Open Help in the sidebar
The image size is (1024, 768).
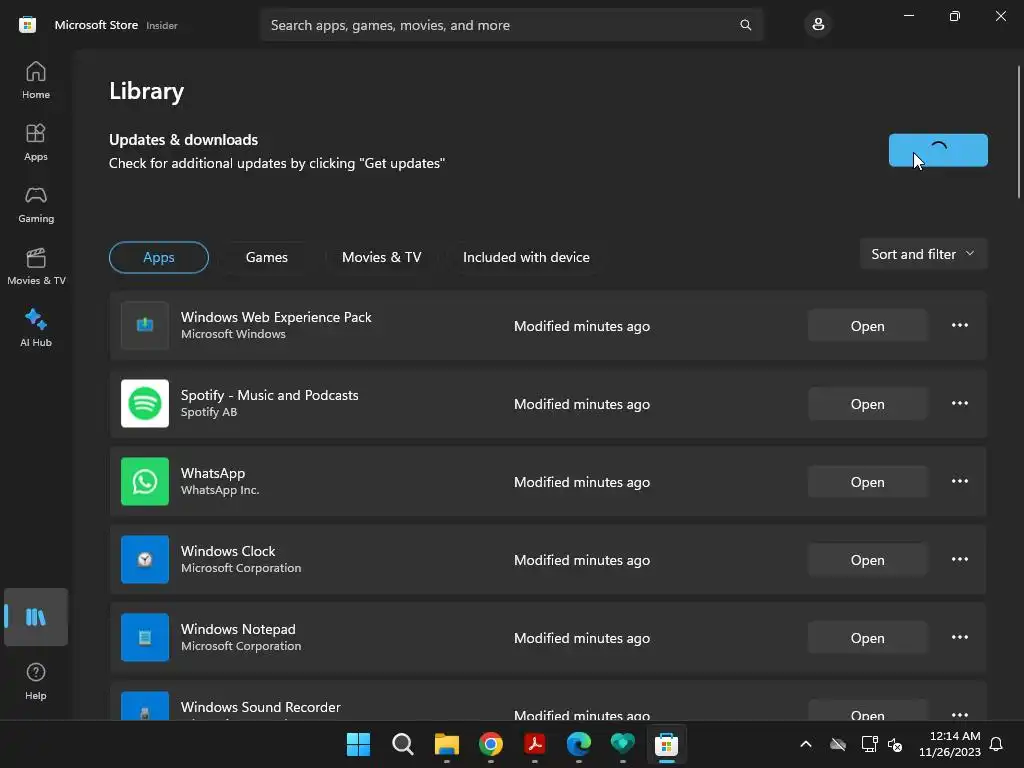(x=36, y=681)
